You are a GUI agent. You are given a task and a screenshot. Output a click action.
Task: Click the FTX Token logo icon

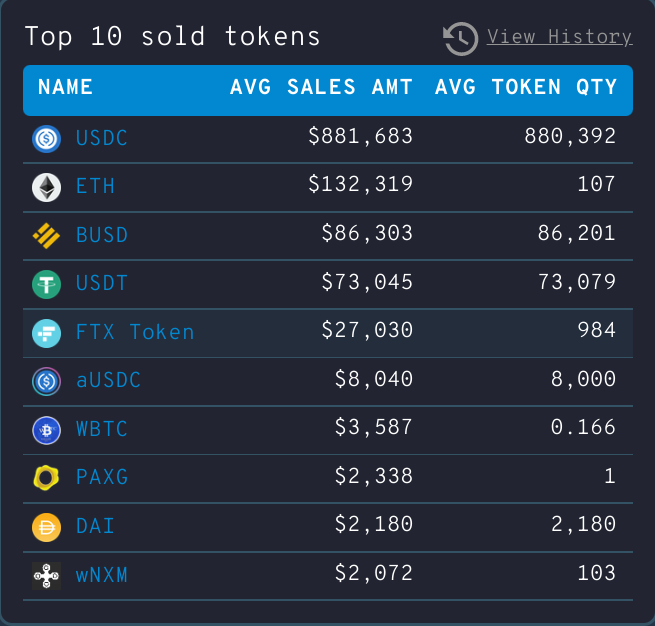pos(46,333)
